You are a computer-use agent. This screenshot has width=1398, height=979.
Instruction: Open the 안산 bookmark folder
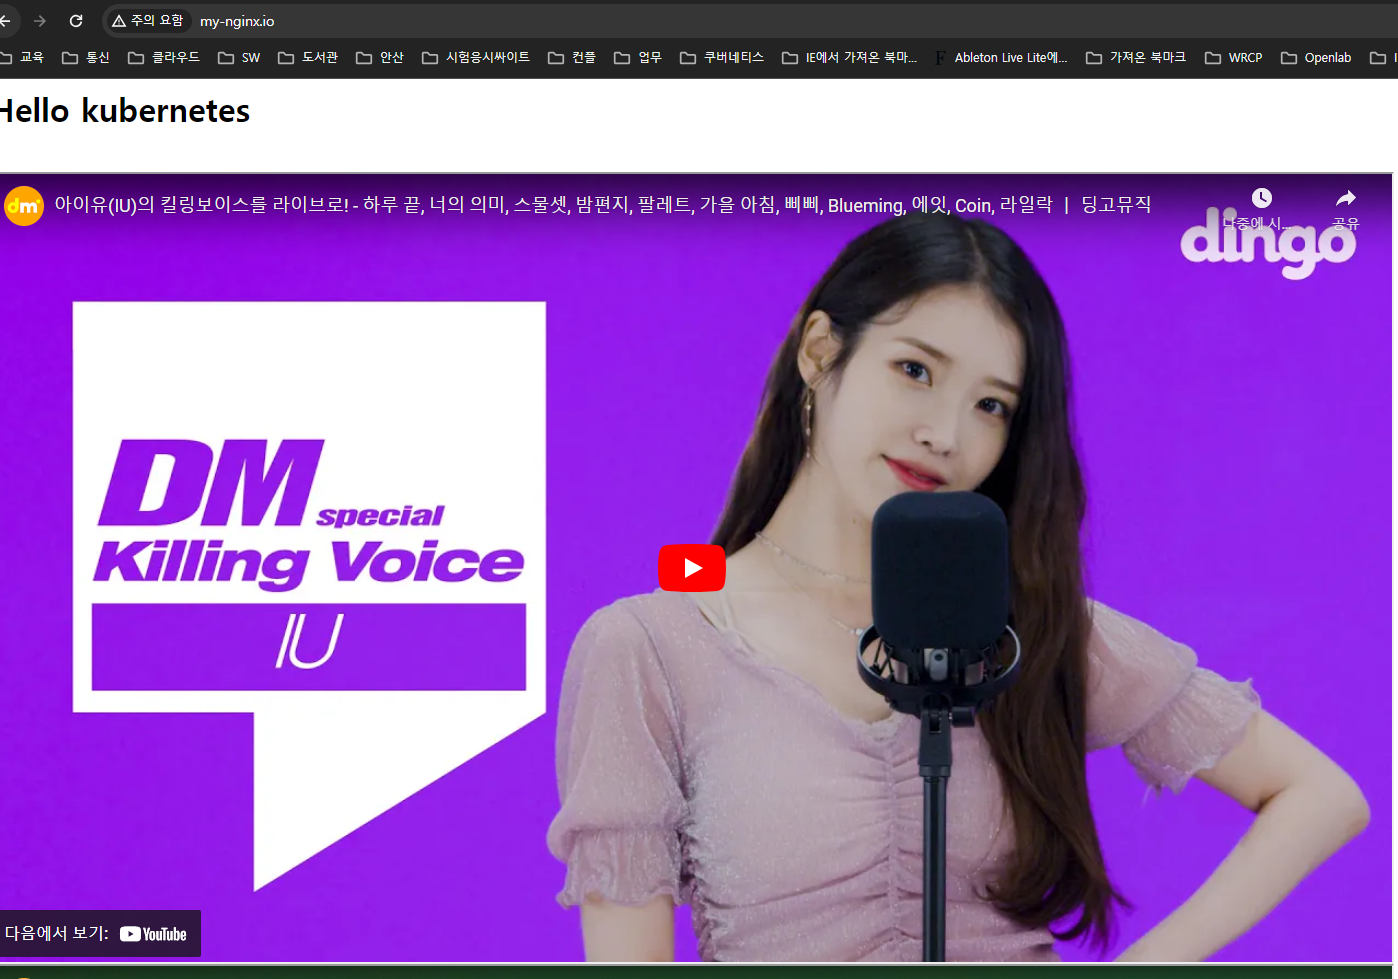pyautogui.click(x=380, y=58)
